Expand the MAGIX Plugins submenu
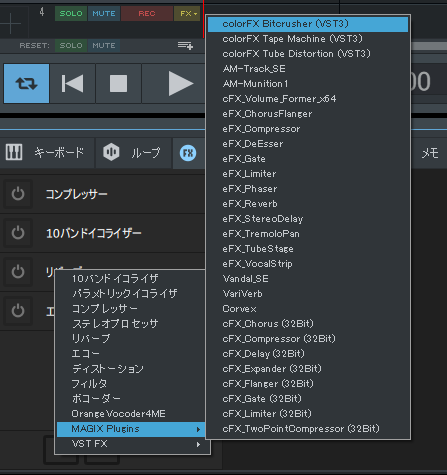This screenshot has width=447, height=475. [x=131, y=429]
